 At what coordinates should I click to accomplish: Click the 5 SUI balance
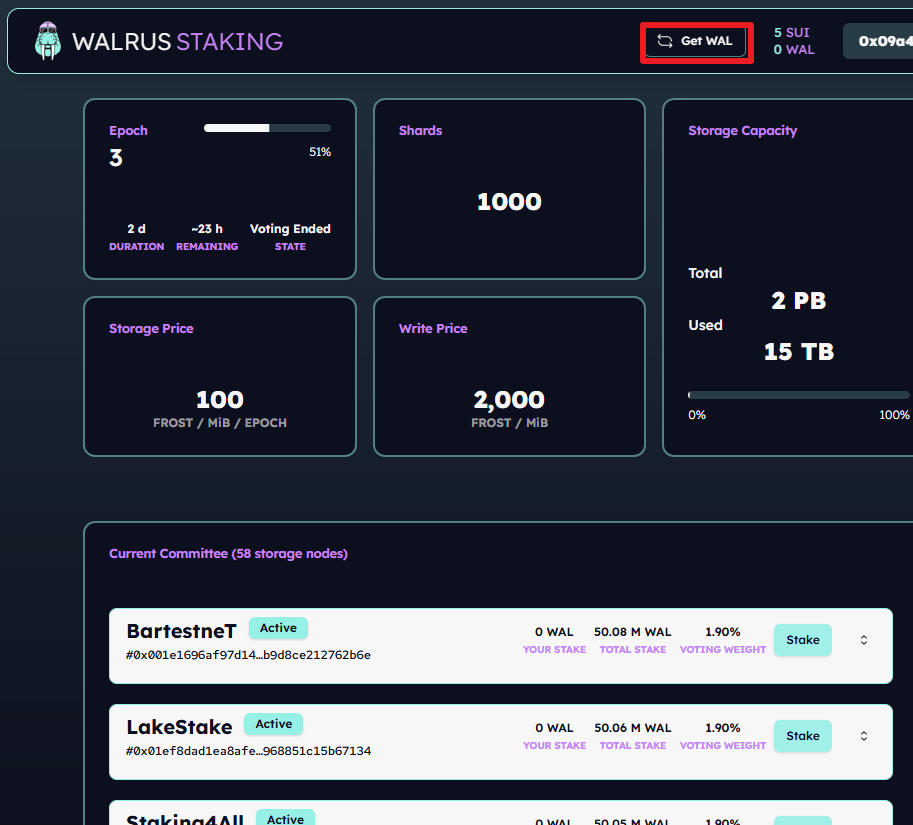(791, 33)
